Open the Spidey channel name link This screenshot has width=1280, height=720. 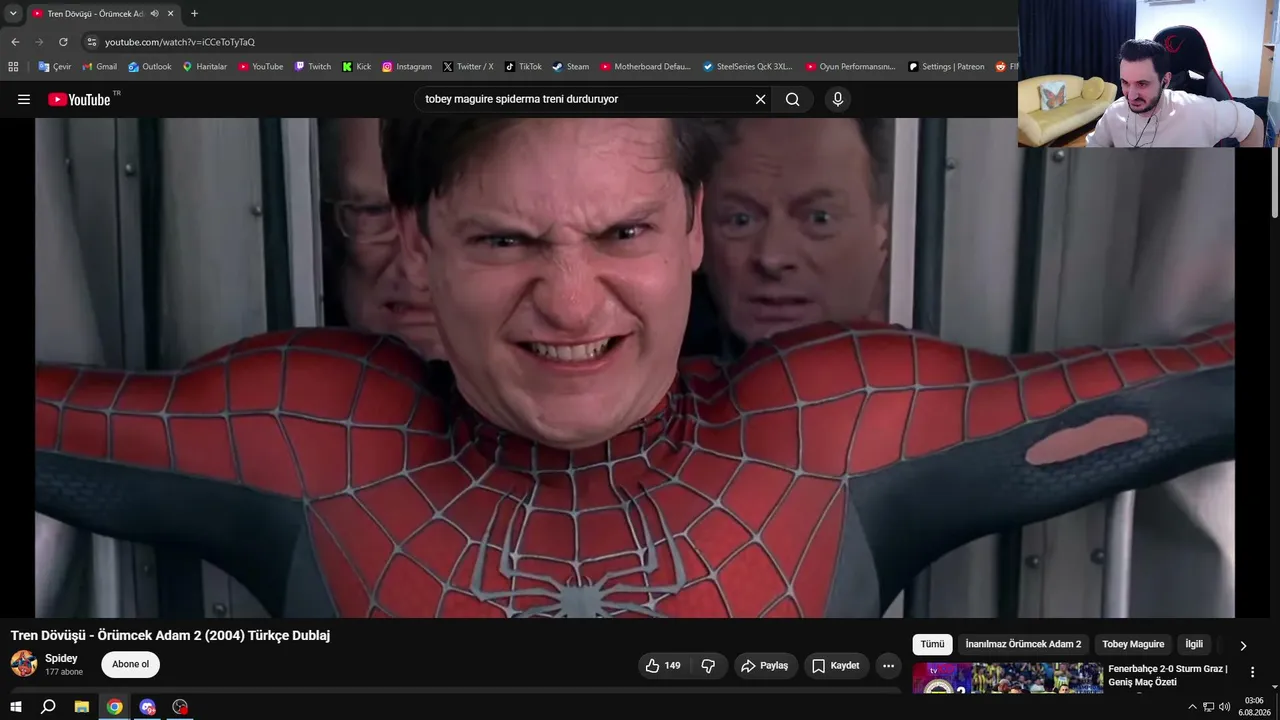pos(61,659)
